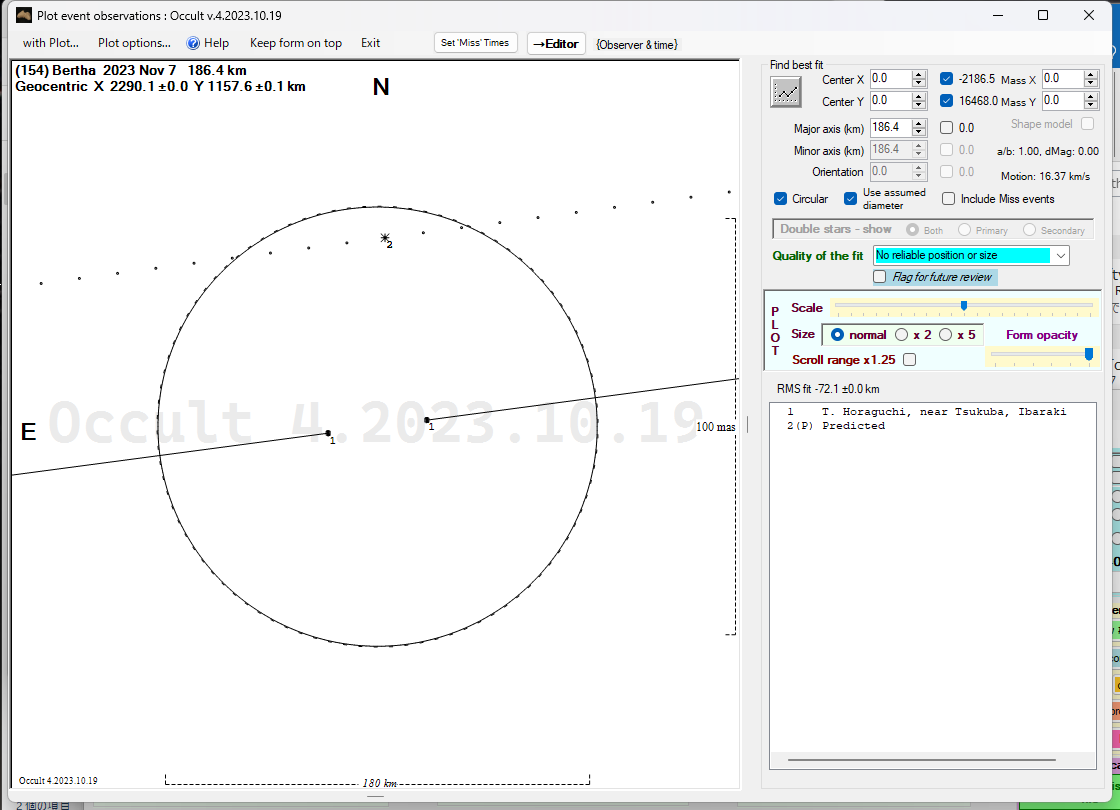This screenshot has height=810, width=1120.
Task: Click the Editor button
Action: (556, 44)
